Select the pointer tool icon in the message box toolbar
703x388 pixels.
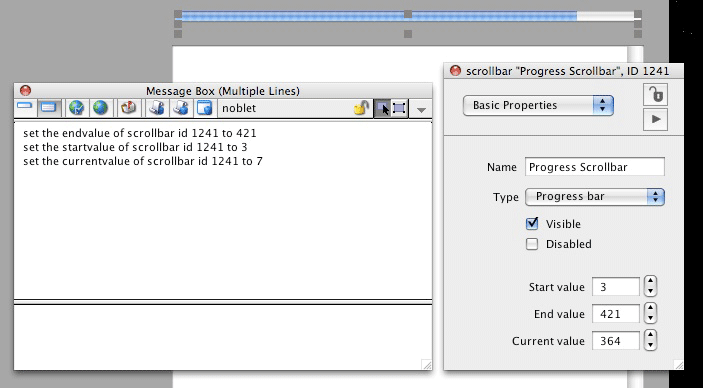coord(382,108)
